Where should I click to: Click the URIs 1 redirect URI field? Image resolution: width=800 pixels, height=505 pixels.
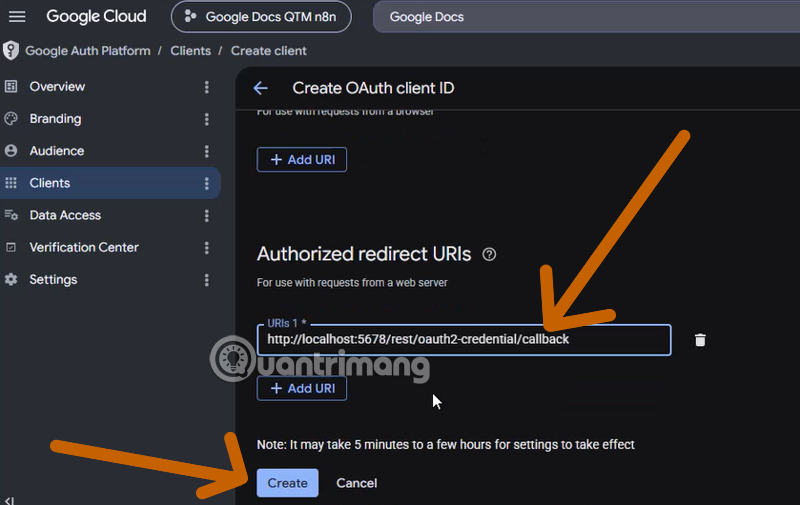tap(464, 340)
